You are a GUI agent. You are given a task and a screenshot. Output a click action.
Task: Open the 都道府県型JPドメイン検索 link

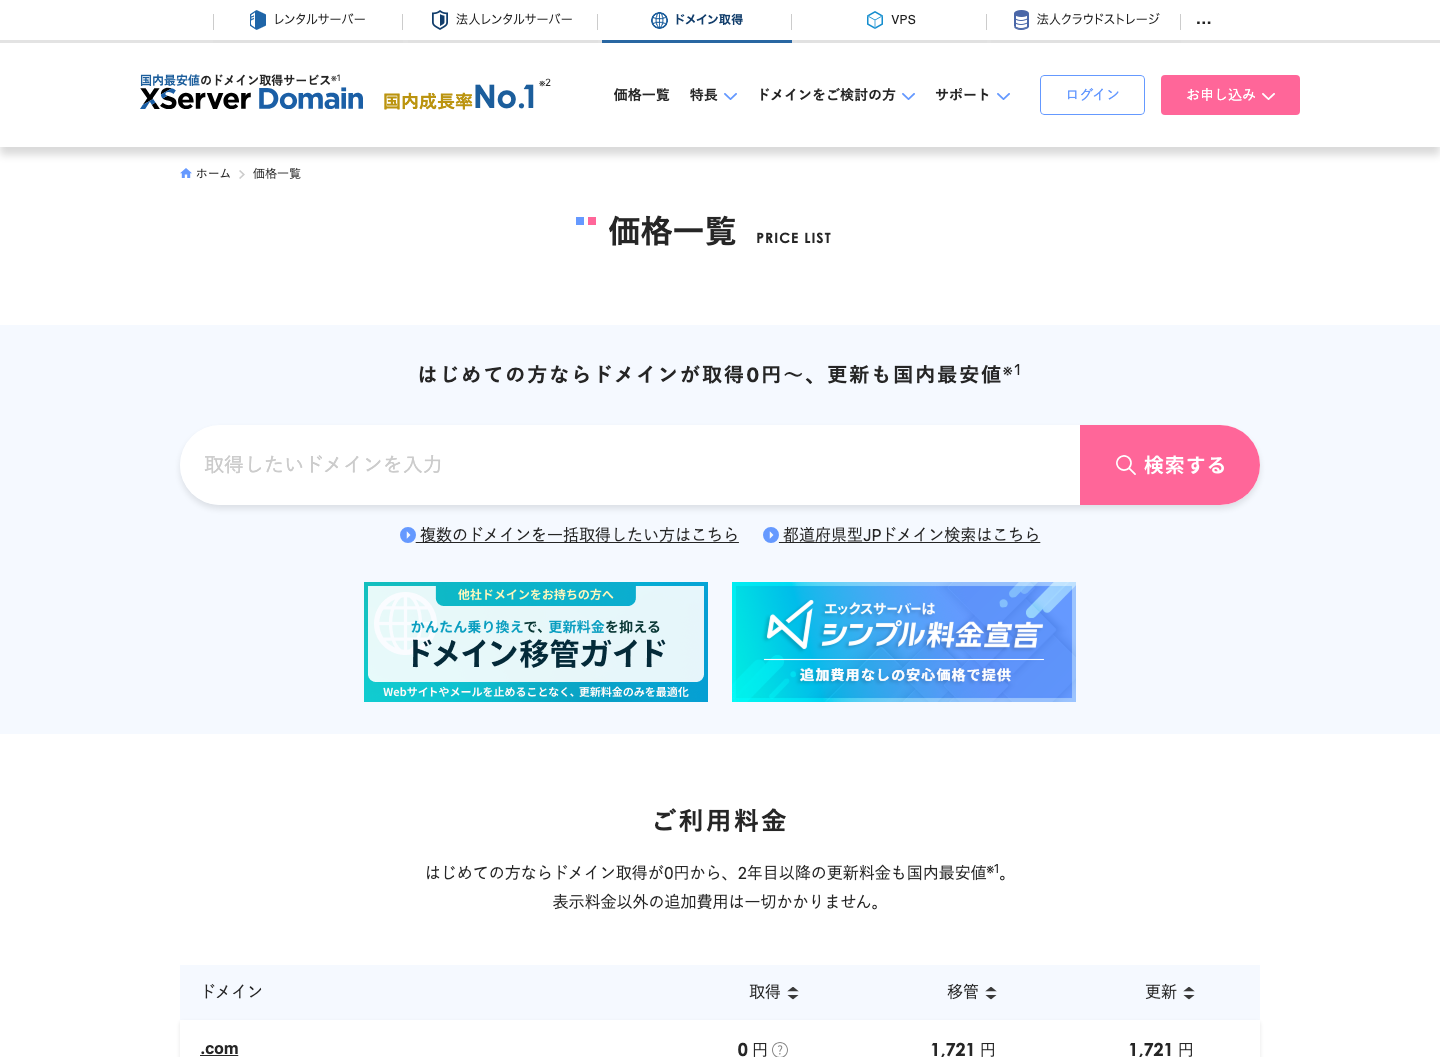(901, 535)
